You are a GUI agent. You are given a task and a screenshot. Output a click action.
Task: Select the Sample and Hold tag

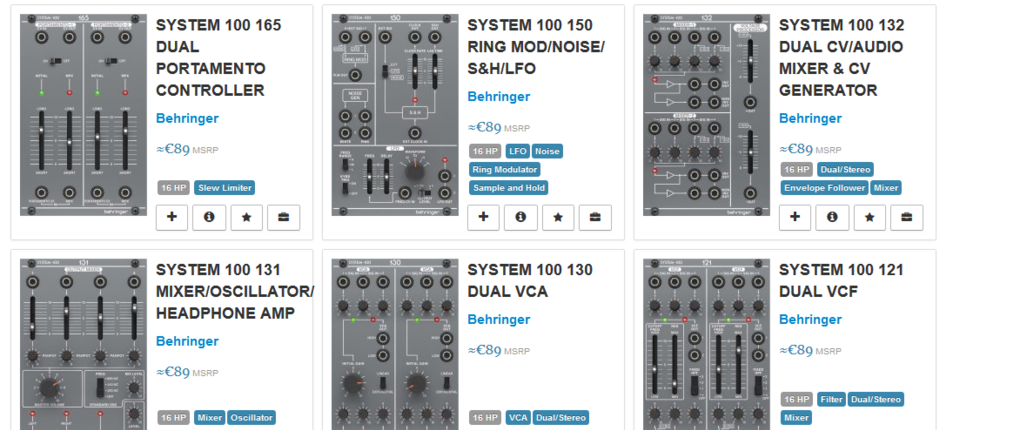coord(509,188)
